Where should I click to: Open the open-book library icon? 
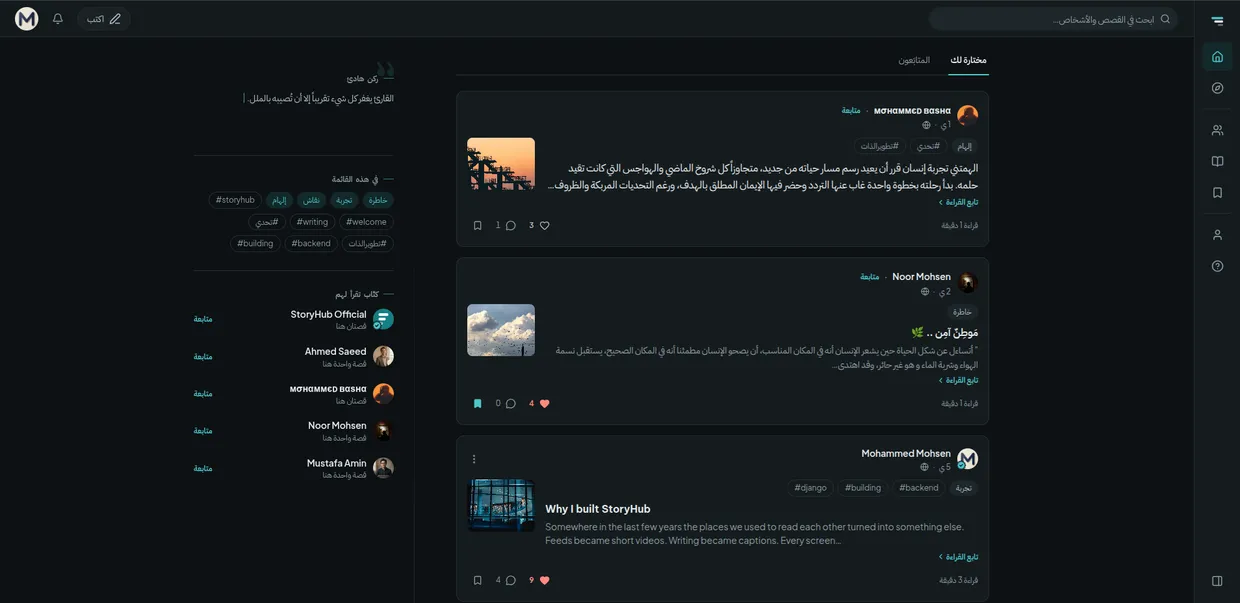click(1217, 161)
